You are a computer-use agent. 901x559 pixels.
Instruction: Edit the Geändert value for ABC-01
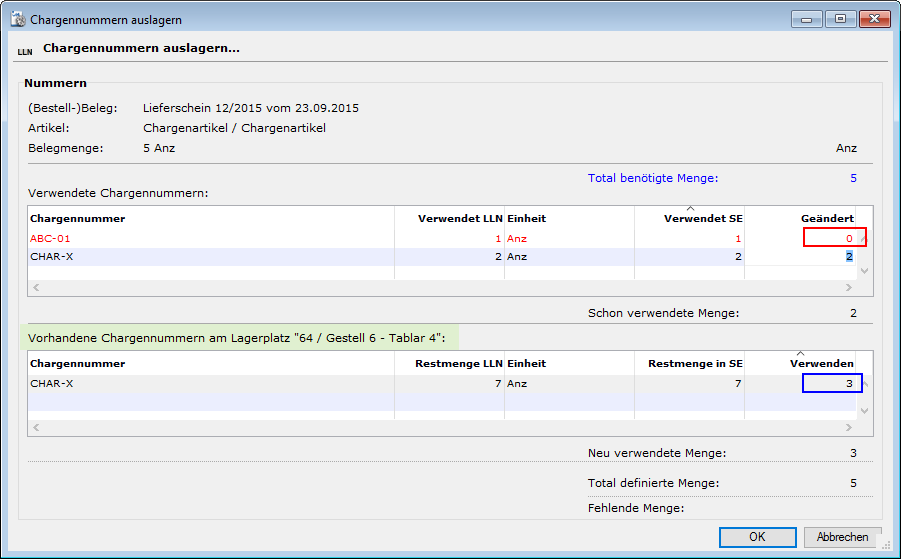click(833, 238)
